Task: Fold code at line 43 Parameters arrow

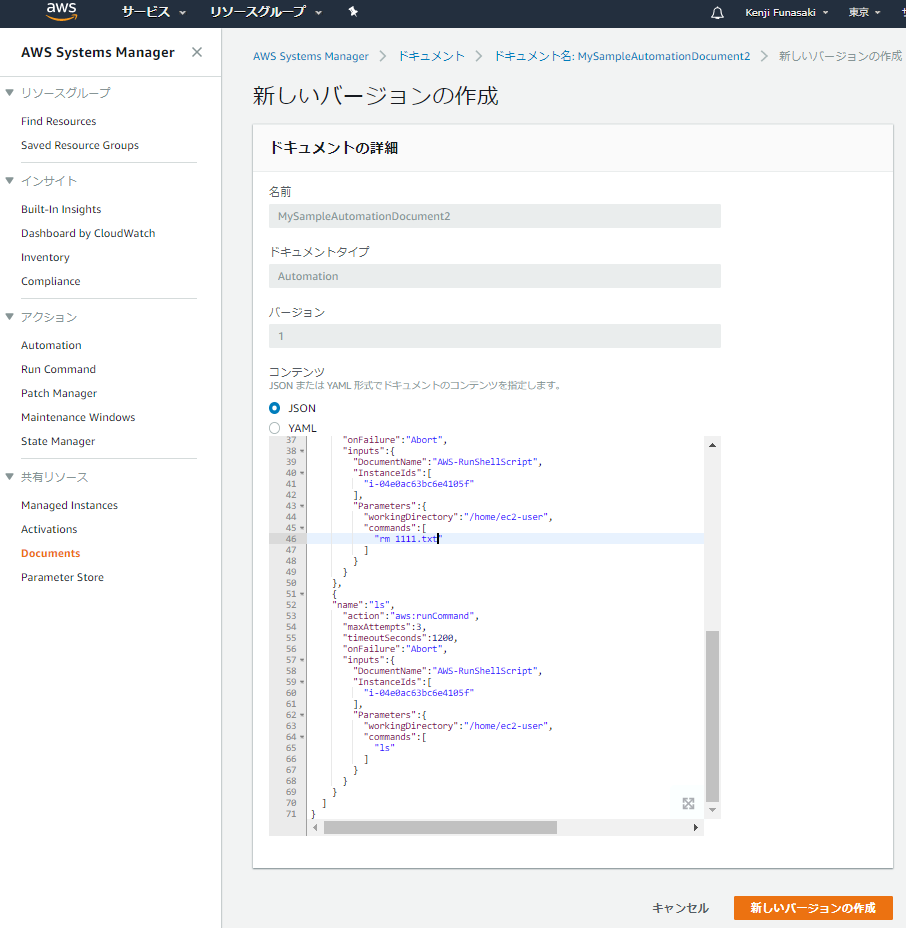Action: pyautogui.click(x=302, y=506)
